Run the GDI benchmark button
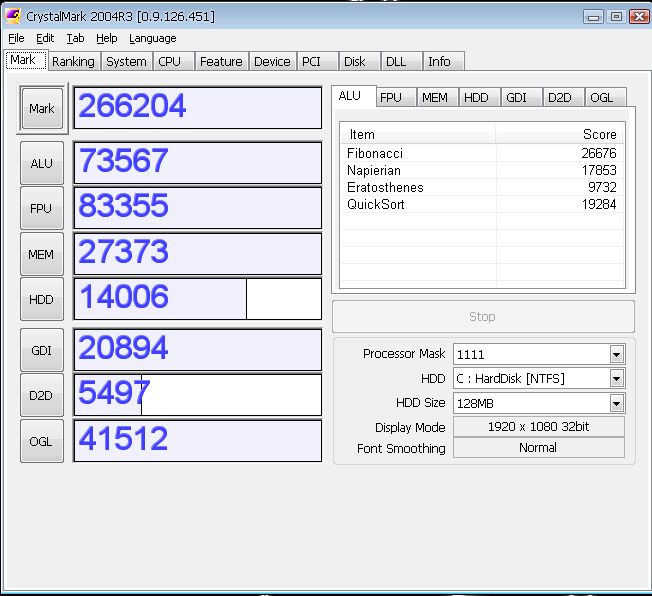Screen dimensions: 652x596 pyautogui.click(x=42, y=350)
